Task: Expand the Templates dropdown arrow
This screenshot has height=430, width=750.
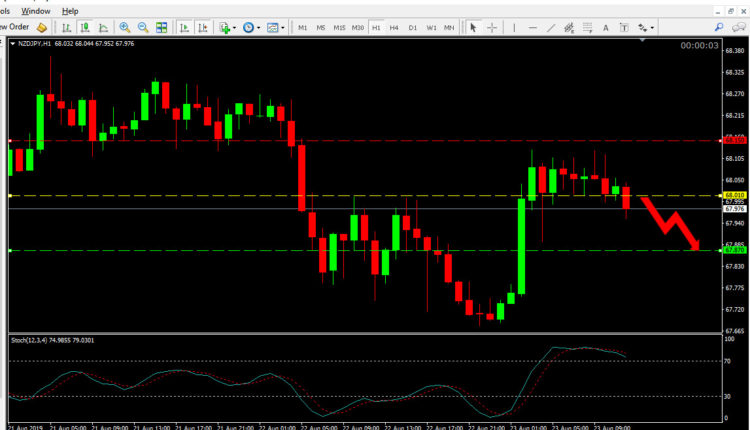Action: point(283,28)
